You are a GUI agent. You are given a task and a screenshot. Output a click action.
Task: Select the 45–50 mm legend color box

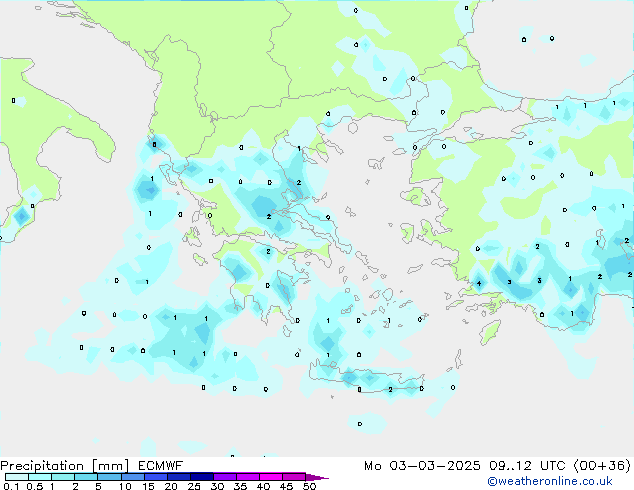[x=294, y=477]
